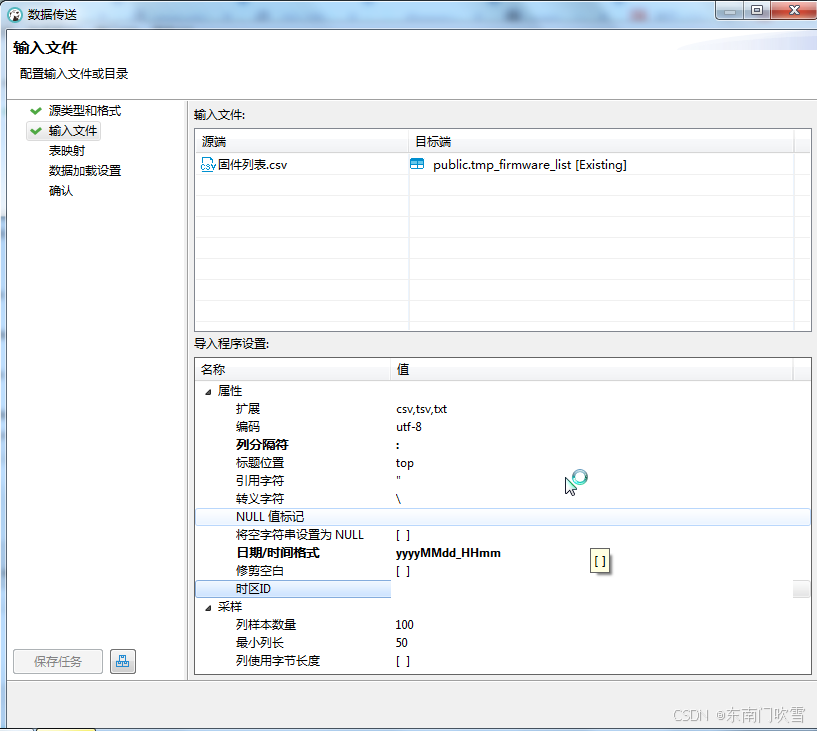Collapse the 采样 section
This screenshot has width=817, height=731.
(208, 607)
